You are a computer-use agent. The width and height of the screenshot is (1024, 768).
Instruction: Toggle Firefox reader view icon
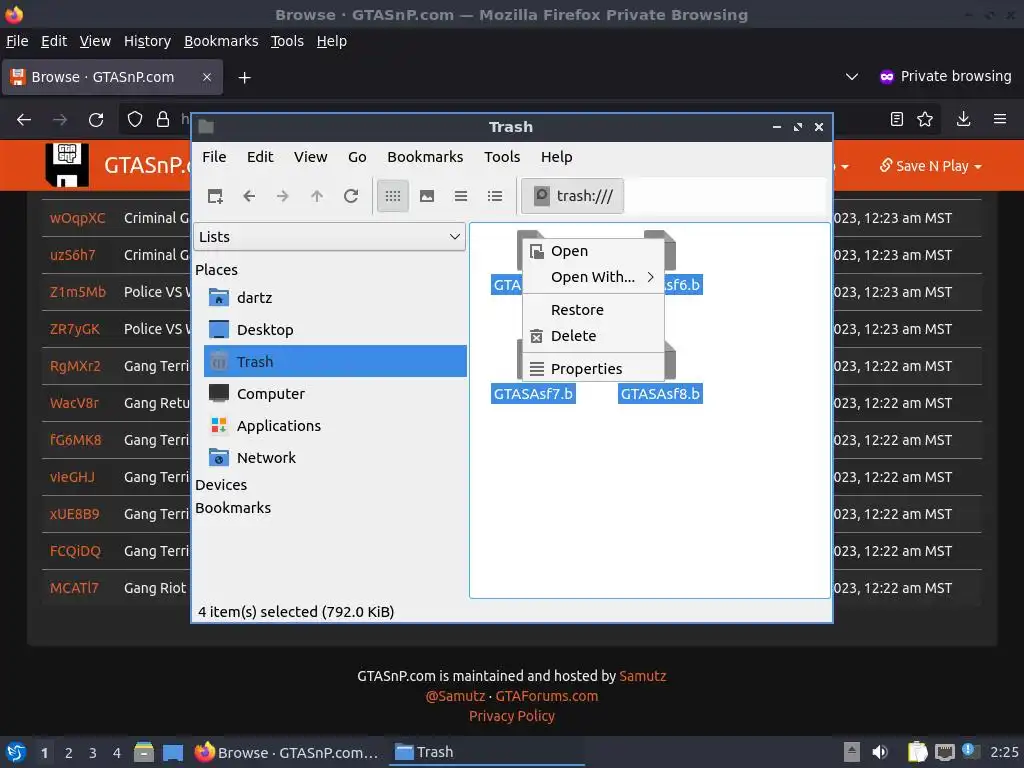pos(897,119)
